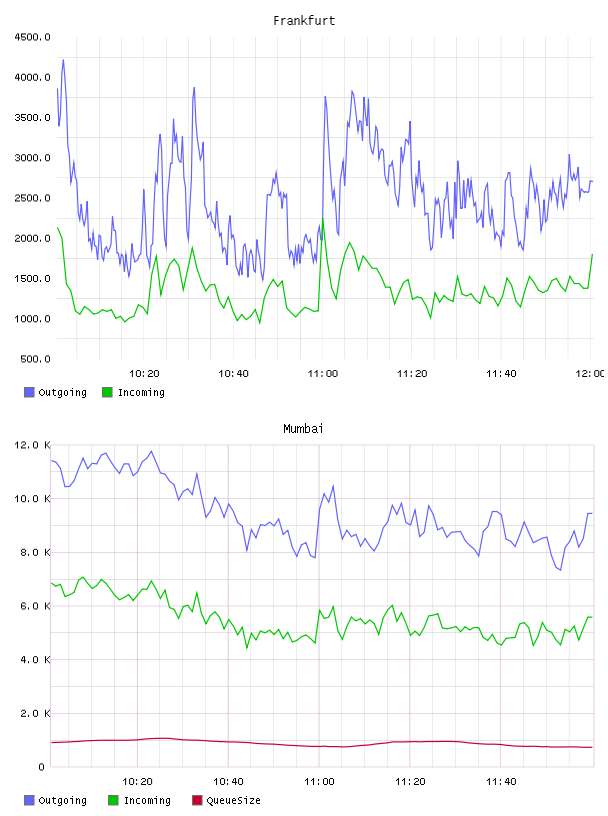The width and height of the screenshot is (608, 816).
Task: Click the 4000.0 y-axis label in Frankfurt chart
Action: [32, 78]
